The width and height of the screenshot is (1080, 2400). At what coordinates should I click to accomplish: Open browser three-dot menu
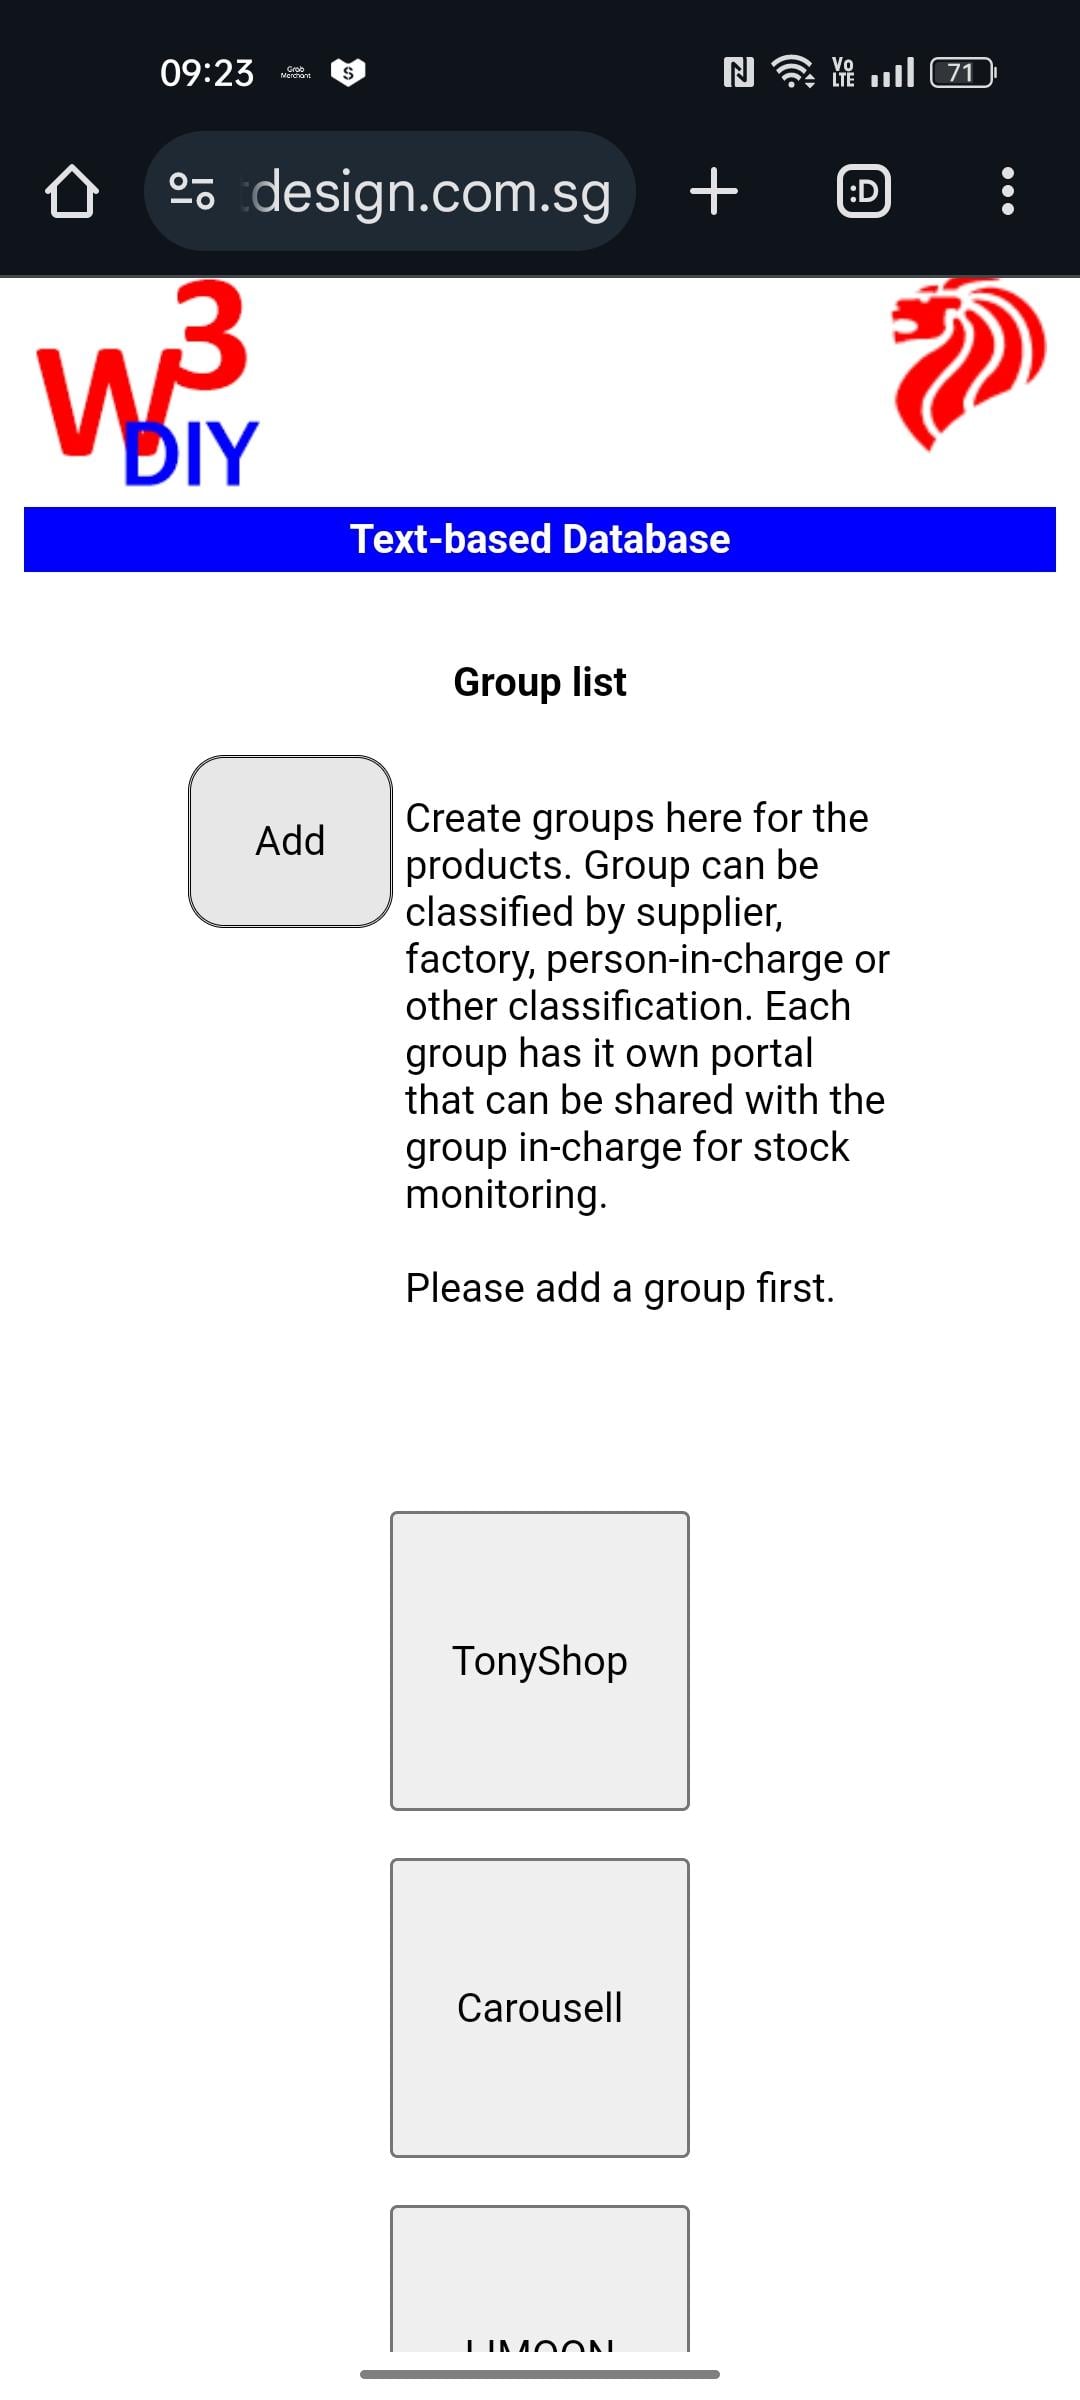pyautogui.click(x=1007, y=191)
